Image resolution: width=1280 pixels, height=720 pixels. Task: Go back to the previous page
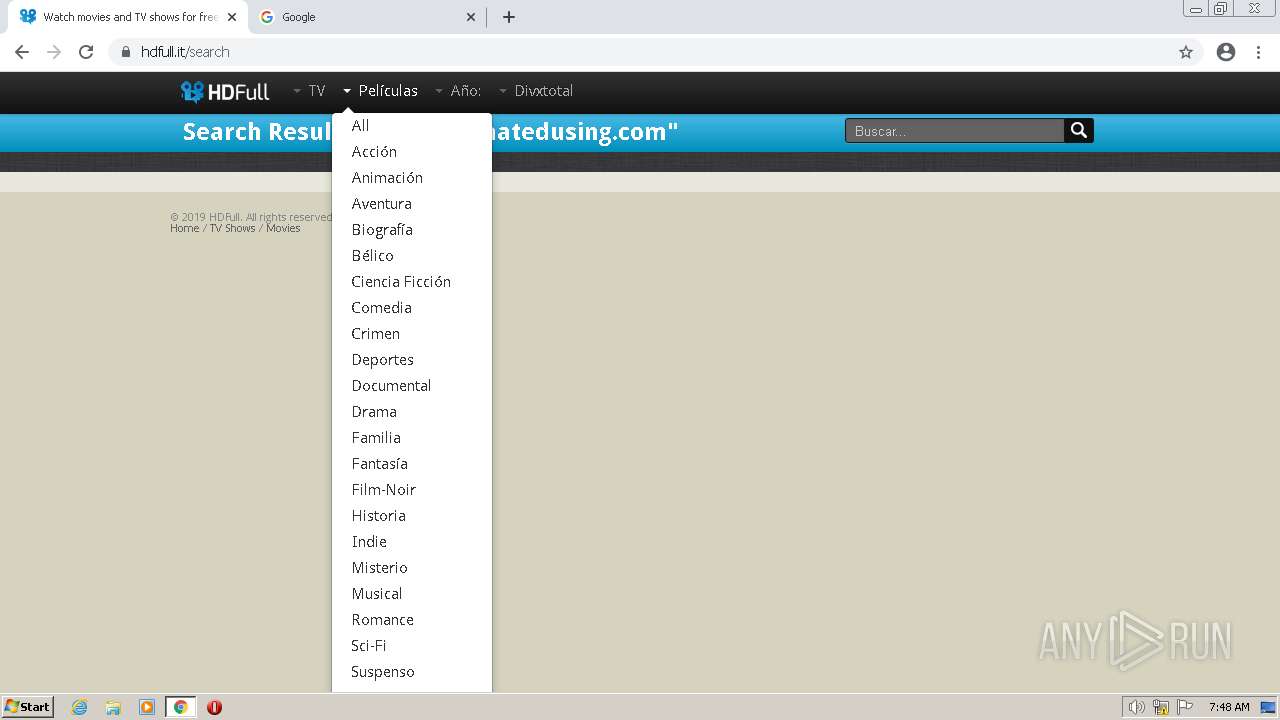pos(22,52)
